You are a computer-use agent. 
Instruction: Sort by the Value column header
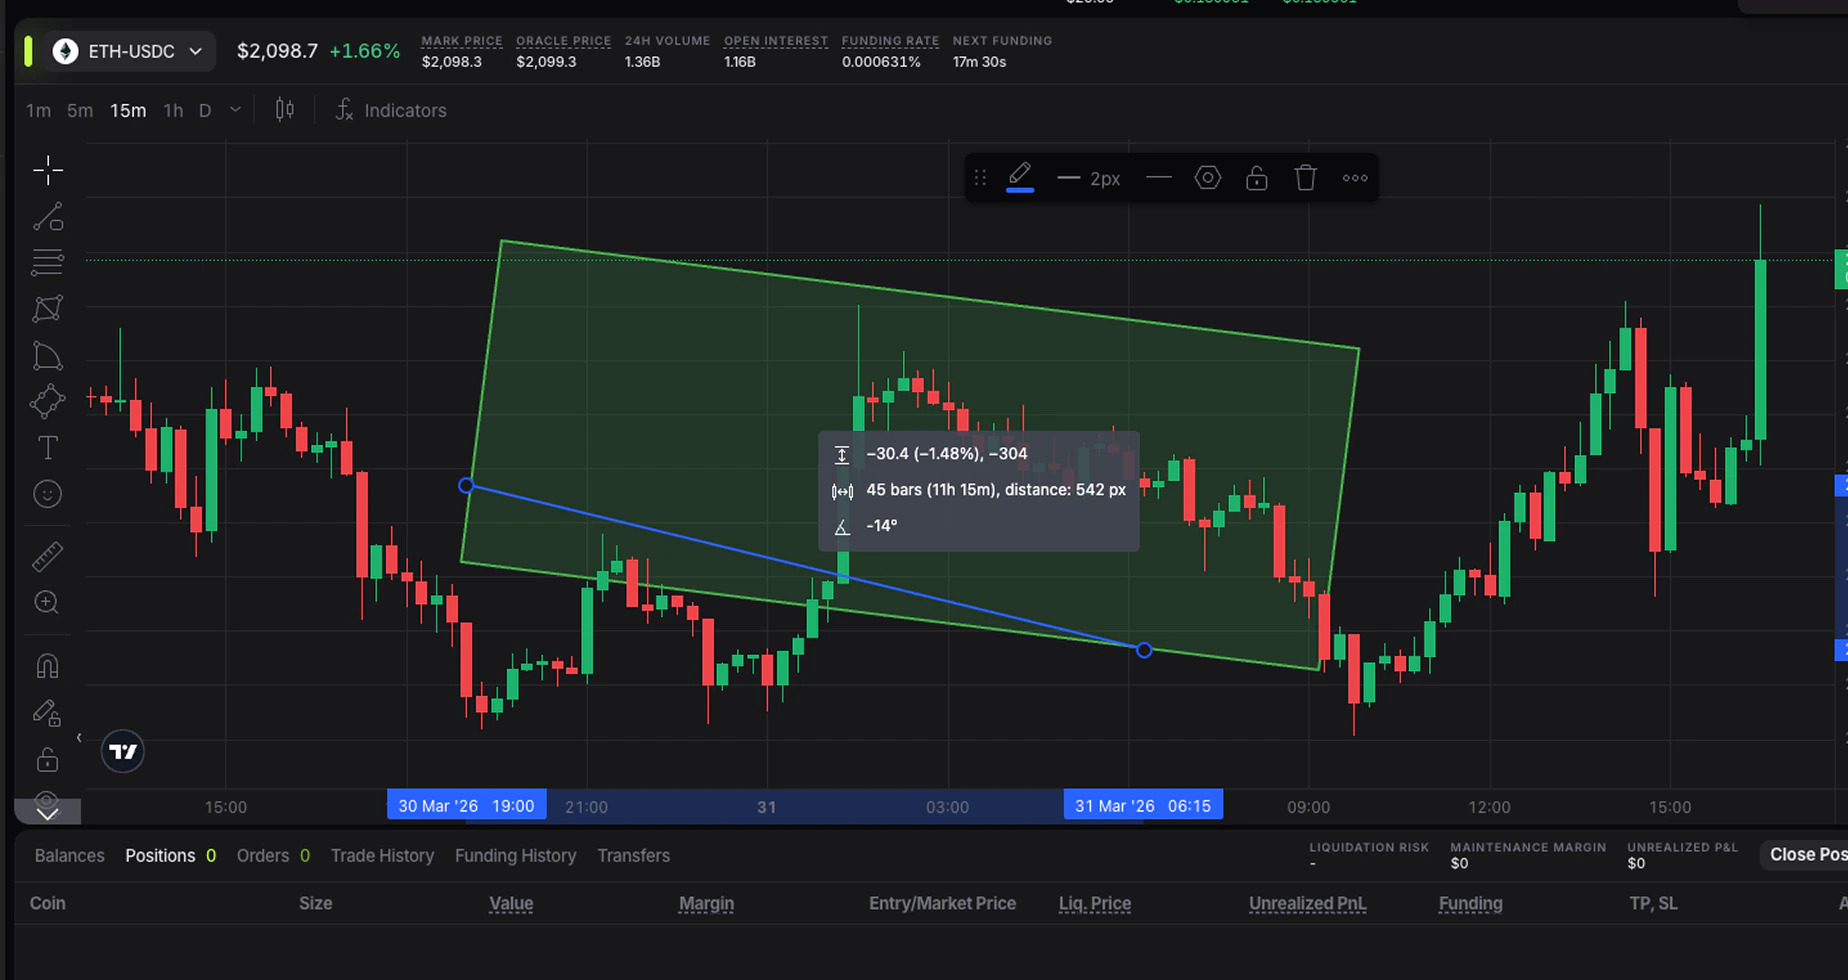click(511, 904)
